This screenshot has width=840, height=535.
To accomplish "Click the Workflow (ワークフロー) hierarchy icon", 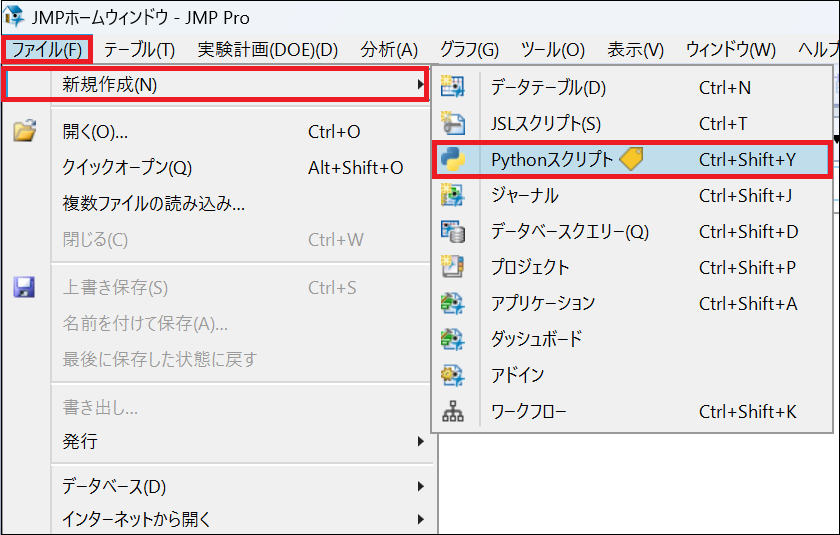I will click(453, 411).
